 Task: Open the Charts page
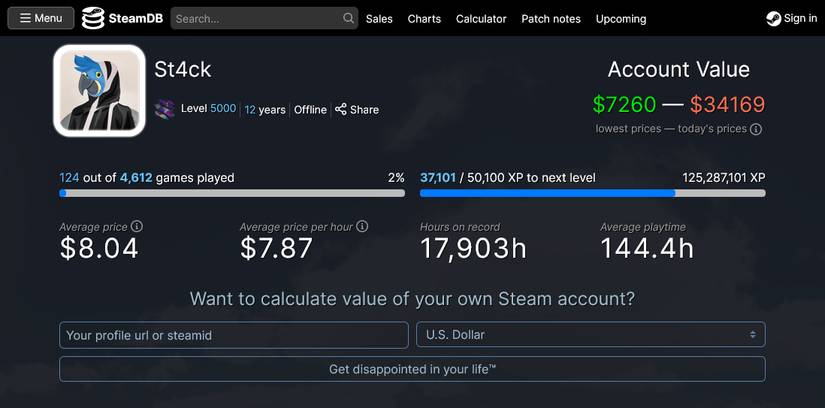tap(424, 18)
